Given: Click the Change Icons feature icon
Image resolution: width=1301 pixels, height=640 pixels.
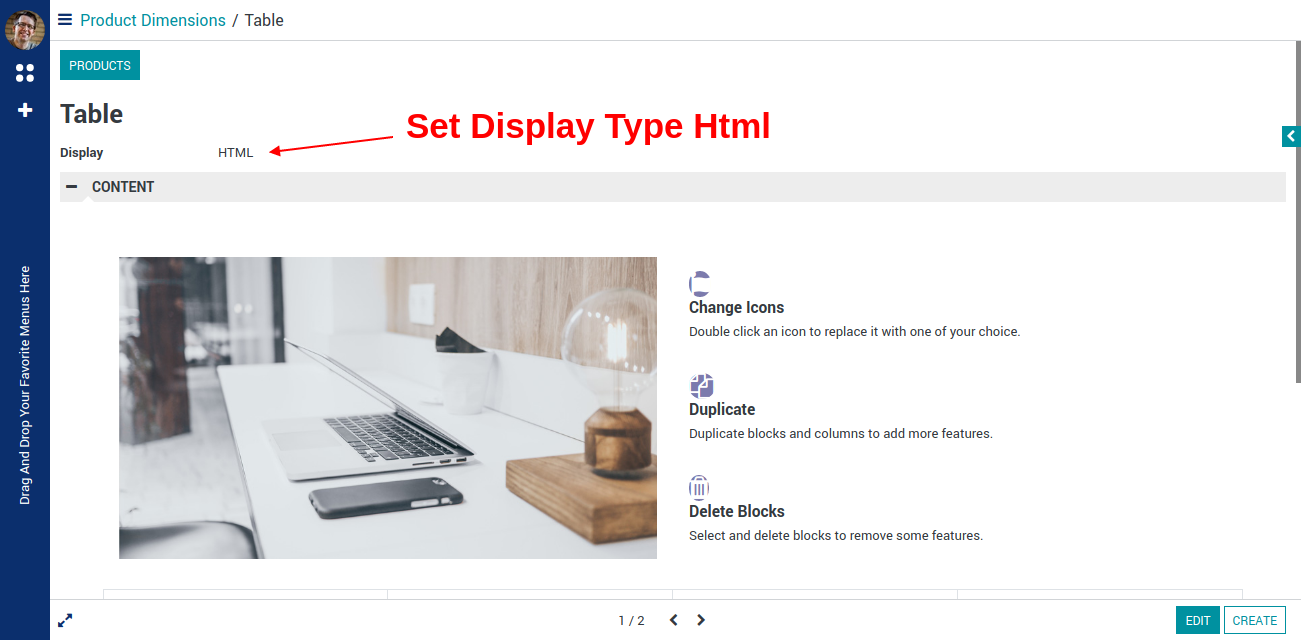Looking at the screenshot, I should (x=700, y=284).
